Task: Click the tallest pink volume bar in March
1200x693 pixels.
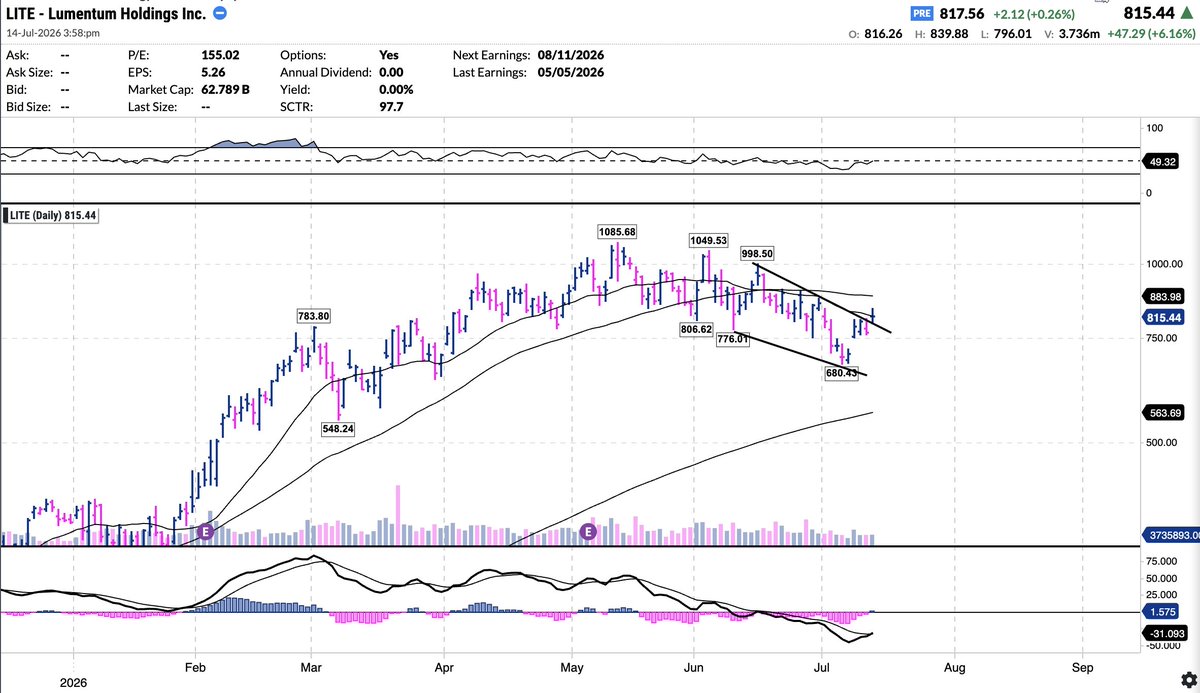Action: [399, 515]
